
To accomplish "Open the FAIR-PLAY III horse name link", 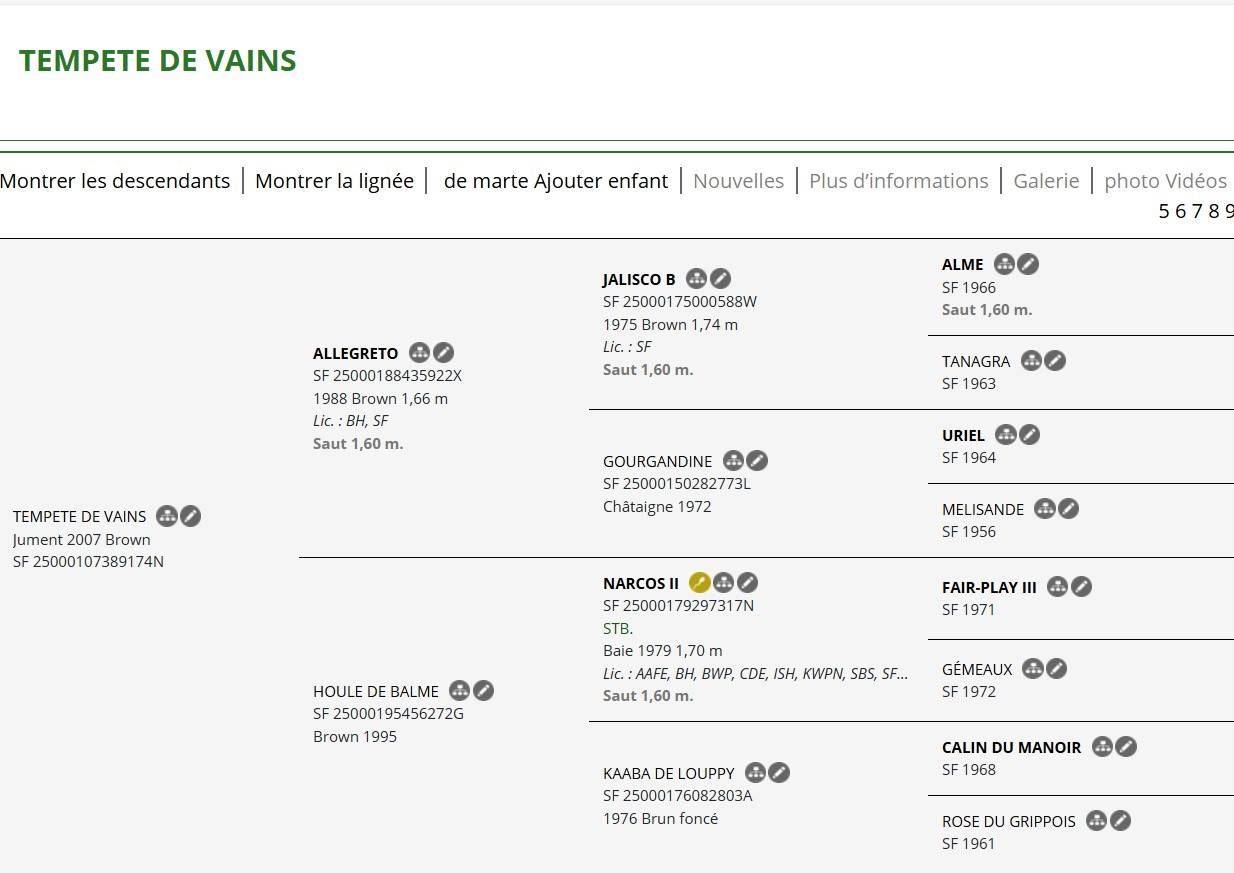I will (988, 587).
